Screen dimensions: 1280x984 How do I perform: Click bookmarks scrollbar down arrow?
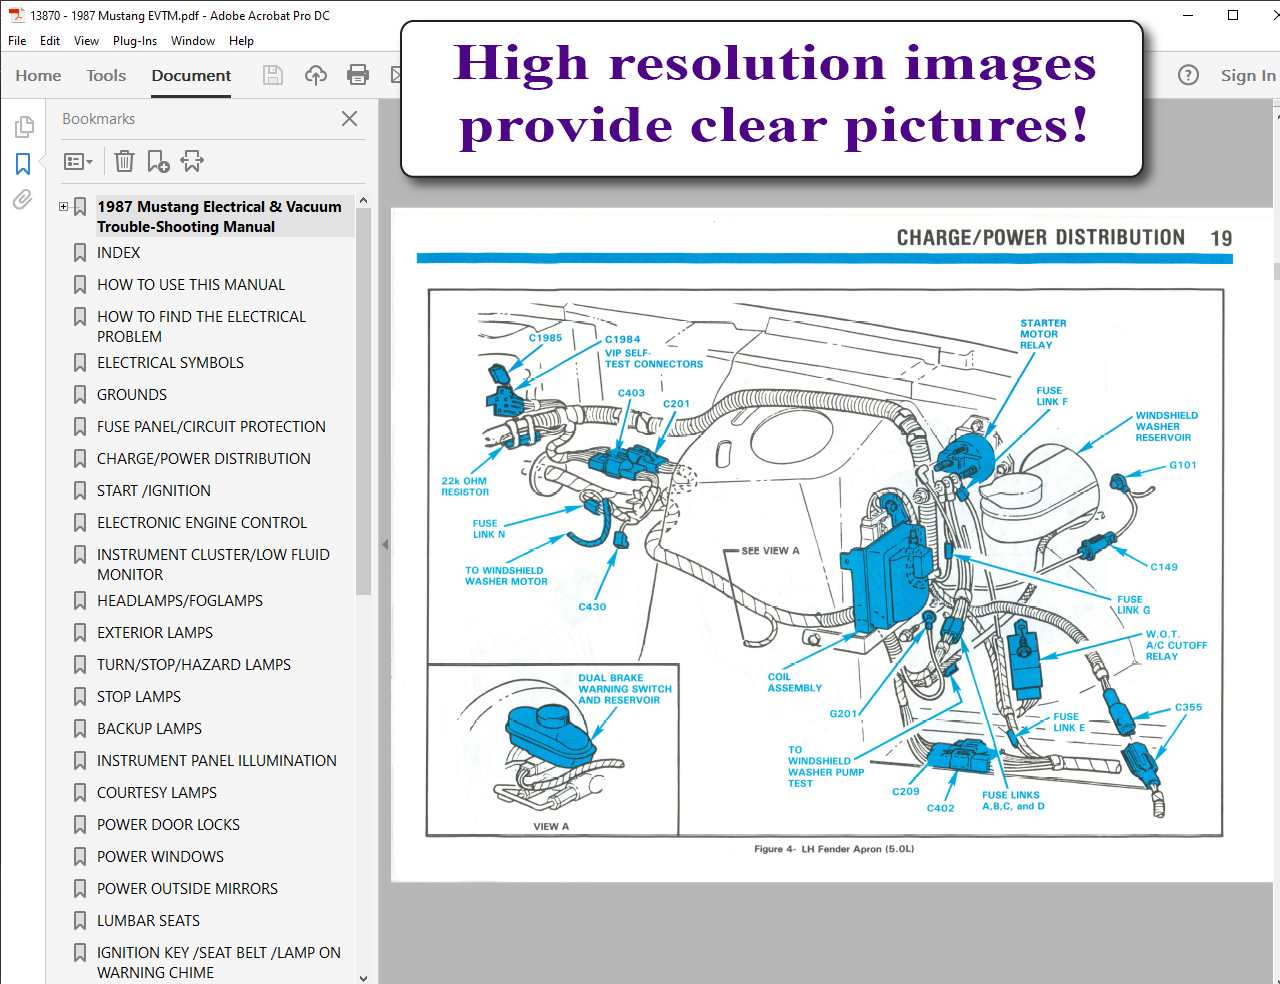click(363, 977)
